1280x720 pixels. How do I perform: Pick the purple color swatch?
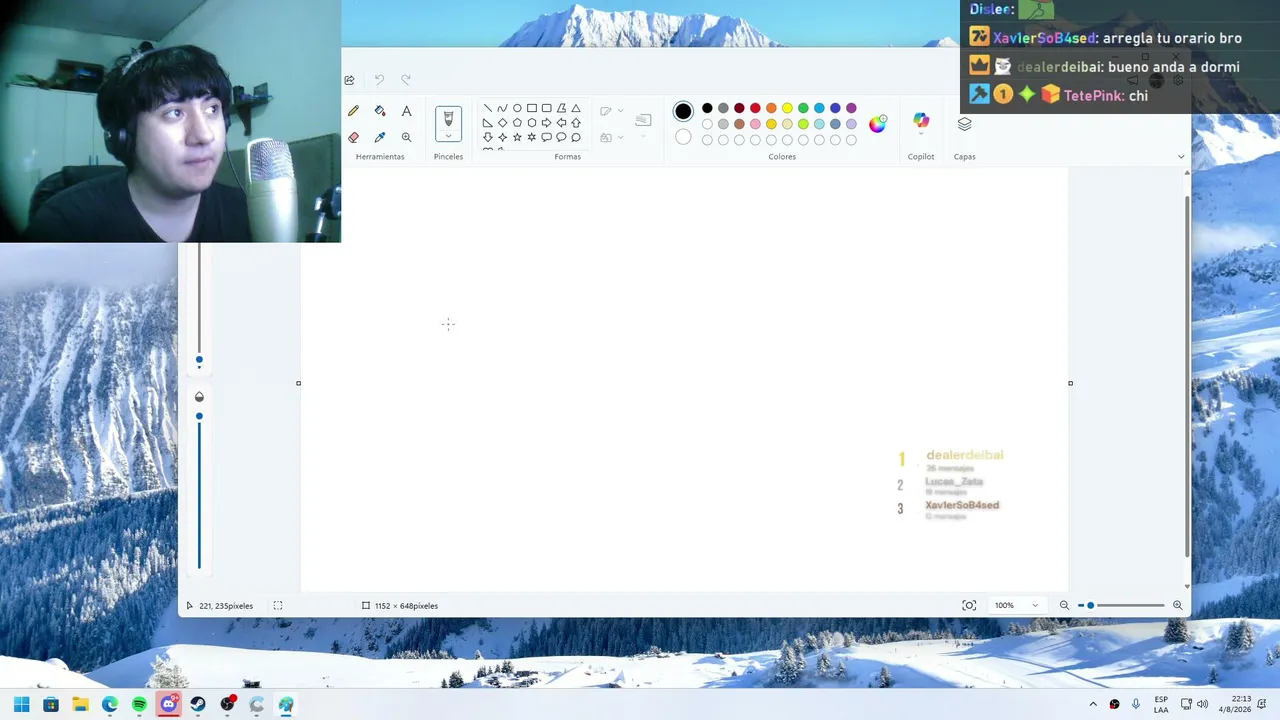tap(851, 108)
